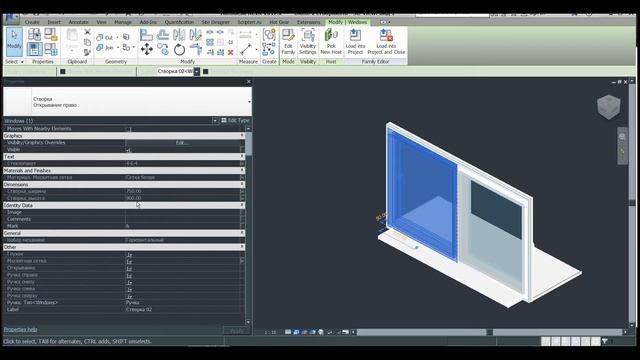This screenshot has height=360, width=640.
Task: Collapse the Materials and Finishes section
Action: click(242, 170)
